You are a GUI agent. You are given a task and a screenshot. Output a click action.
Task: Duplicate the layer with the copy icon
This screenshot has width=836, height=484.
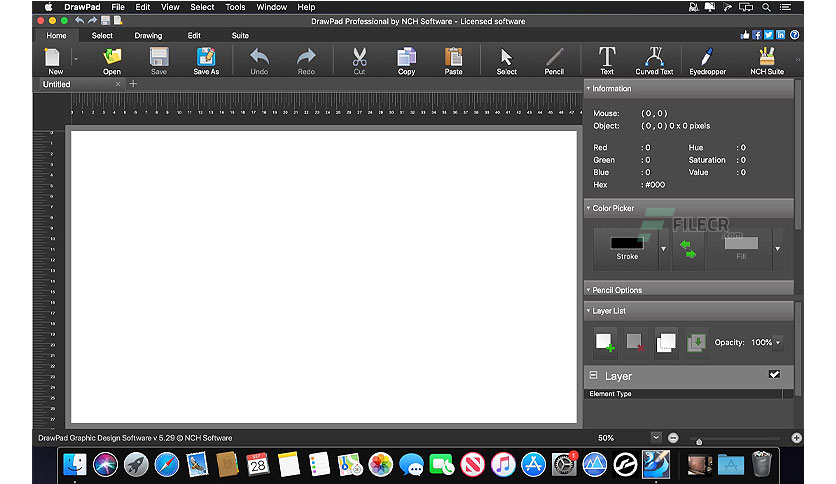[x=666, y=342]
